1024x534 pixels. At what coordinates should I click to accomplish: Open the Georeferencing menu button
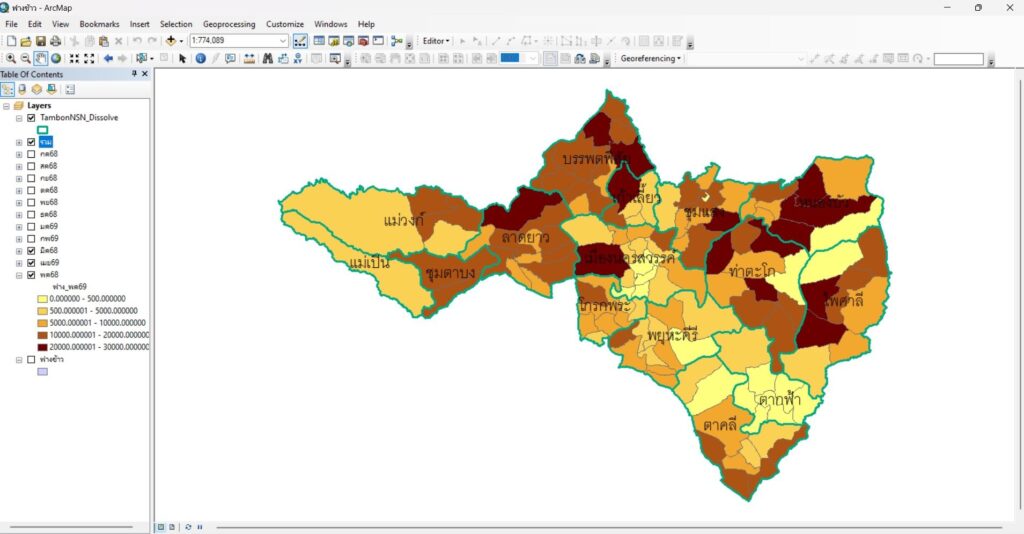coord(651,58)
